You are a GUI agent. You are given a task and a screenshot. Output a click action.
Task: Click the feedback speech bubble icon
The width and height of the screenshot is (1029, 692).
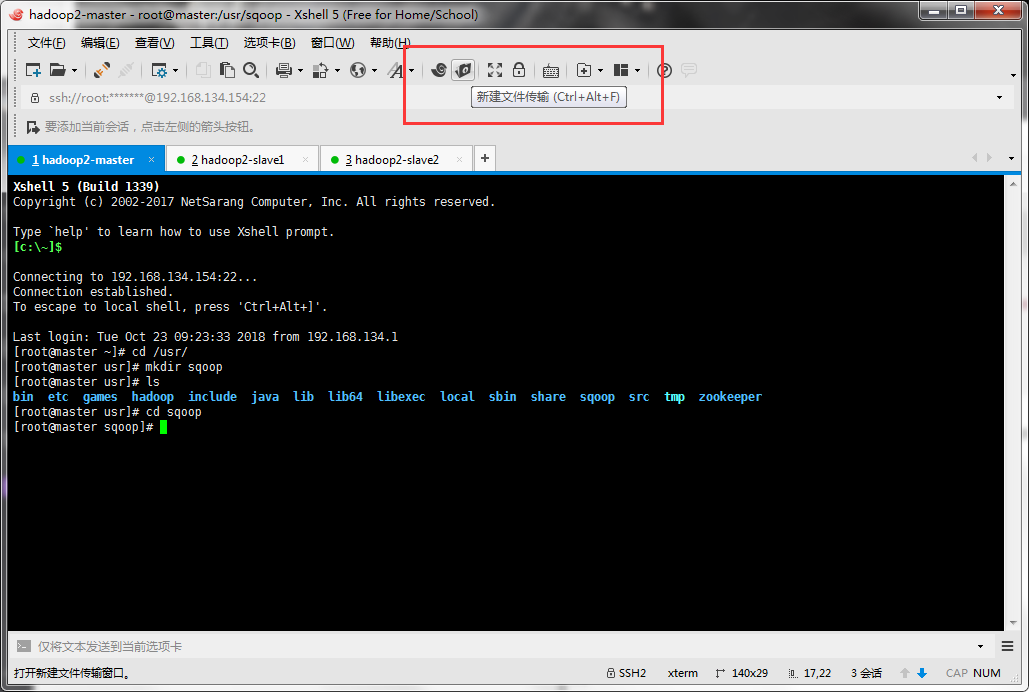click(688, 70)
